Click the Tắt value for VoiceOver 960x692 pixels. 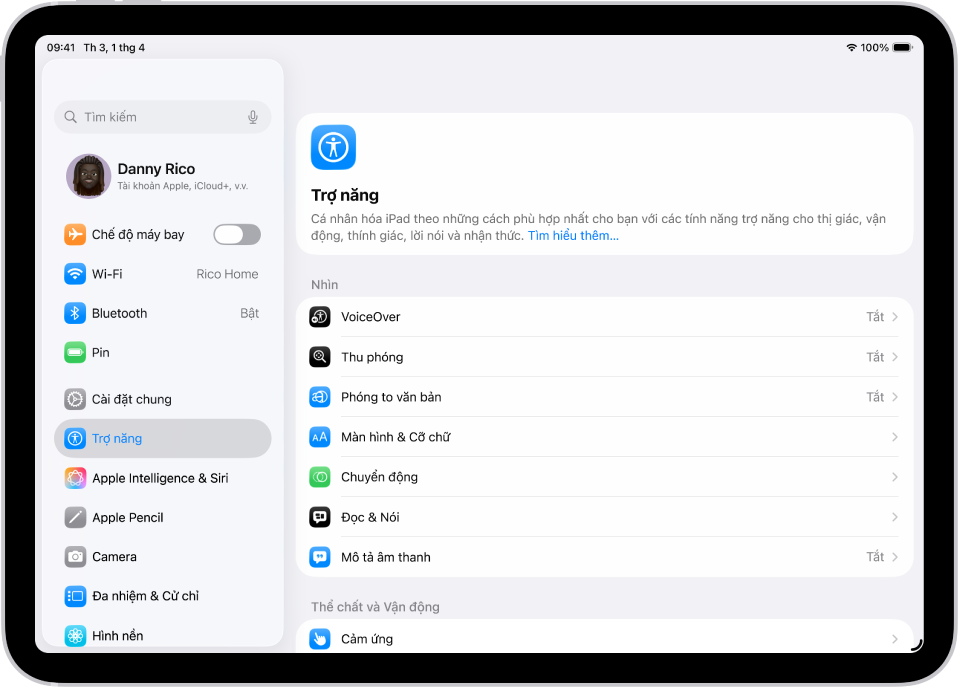click(875, 317)
